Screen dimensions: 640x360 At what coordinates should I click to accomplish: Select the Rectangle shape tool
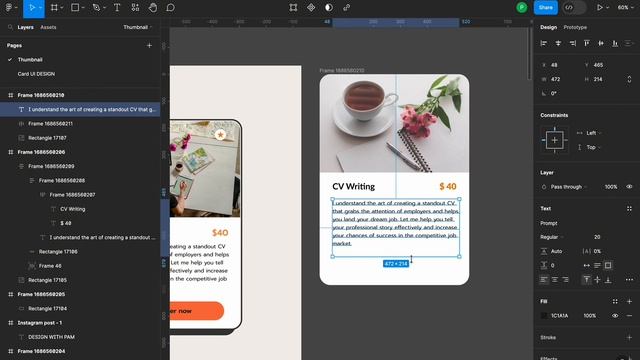click(x=75, y=7)
